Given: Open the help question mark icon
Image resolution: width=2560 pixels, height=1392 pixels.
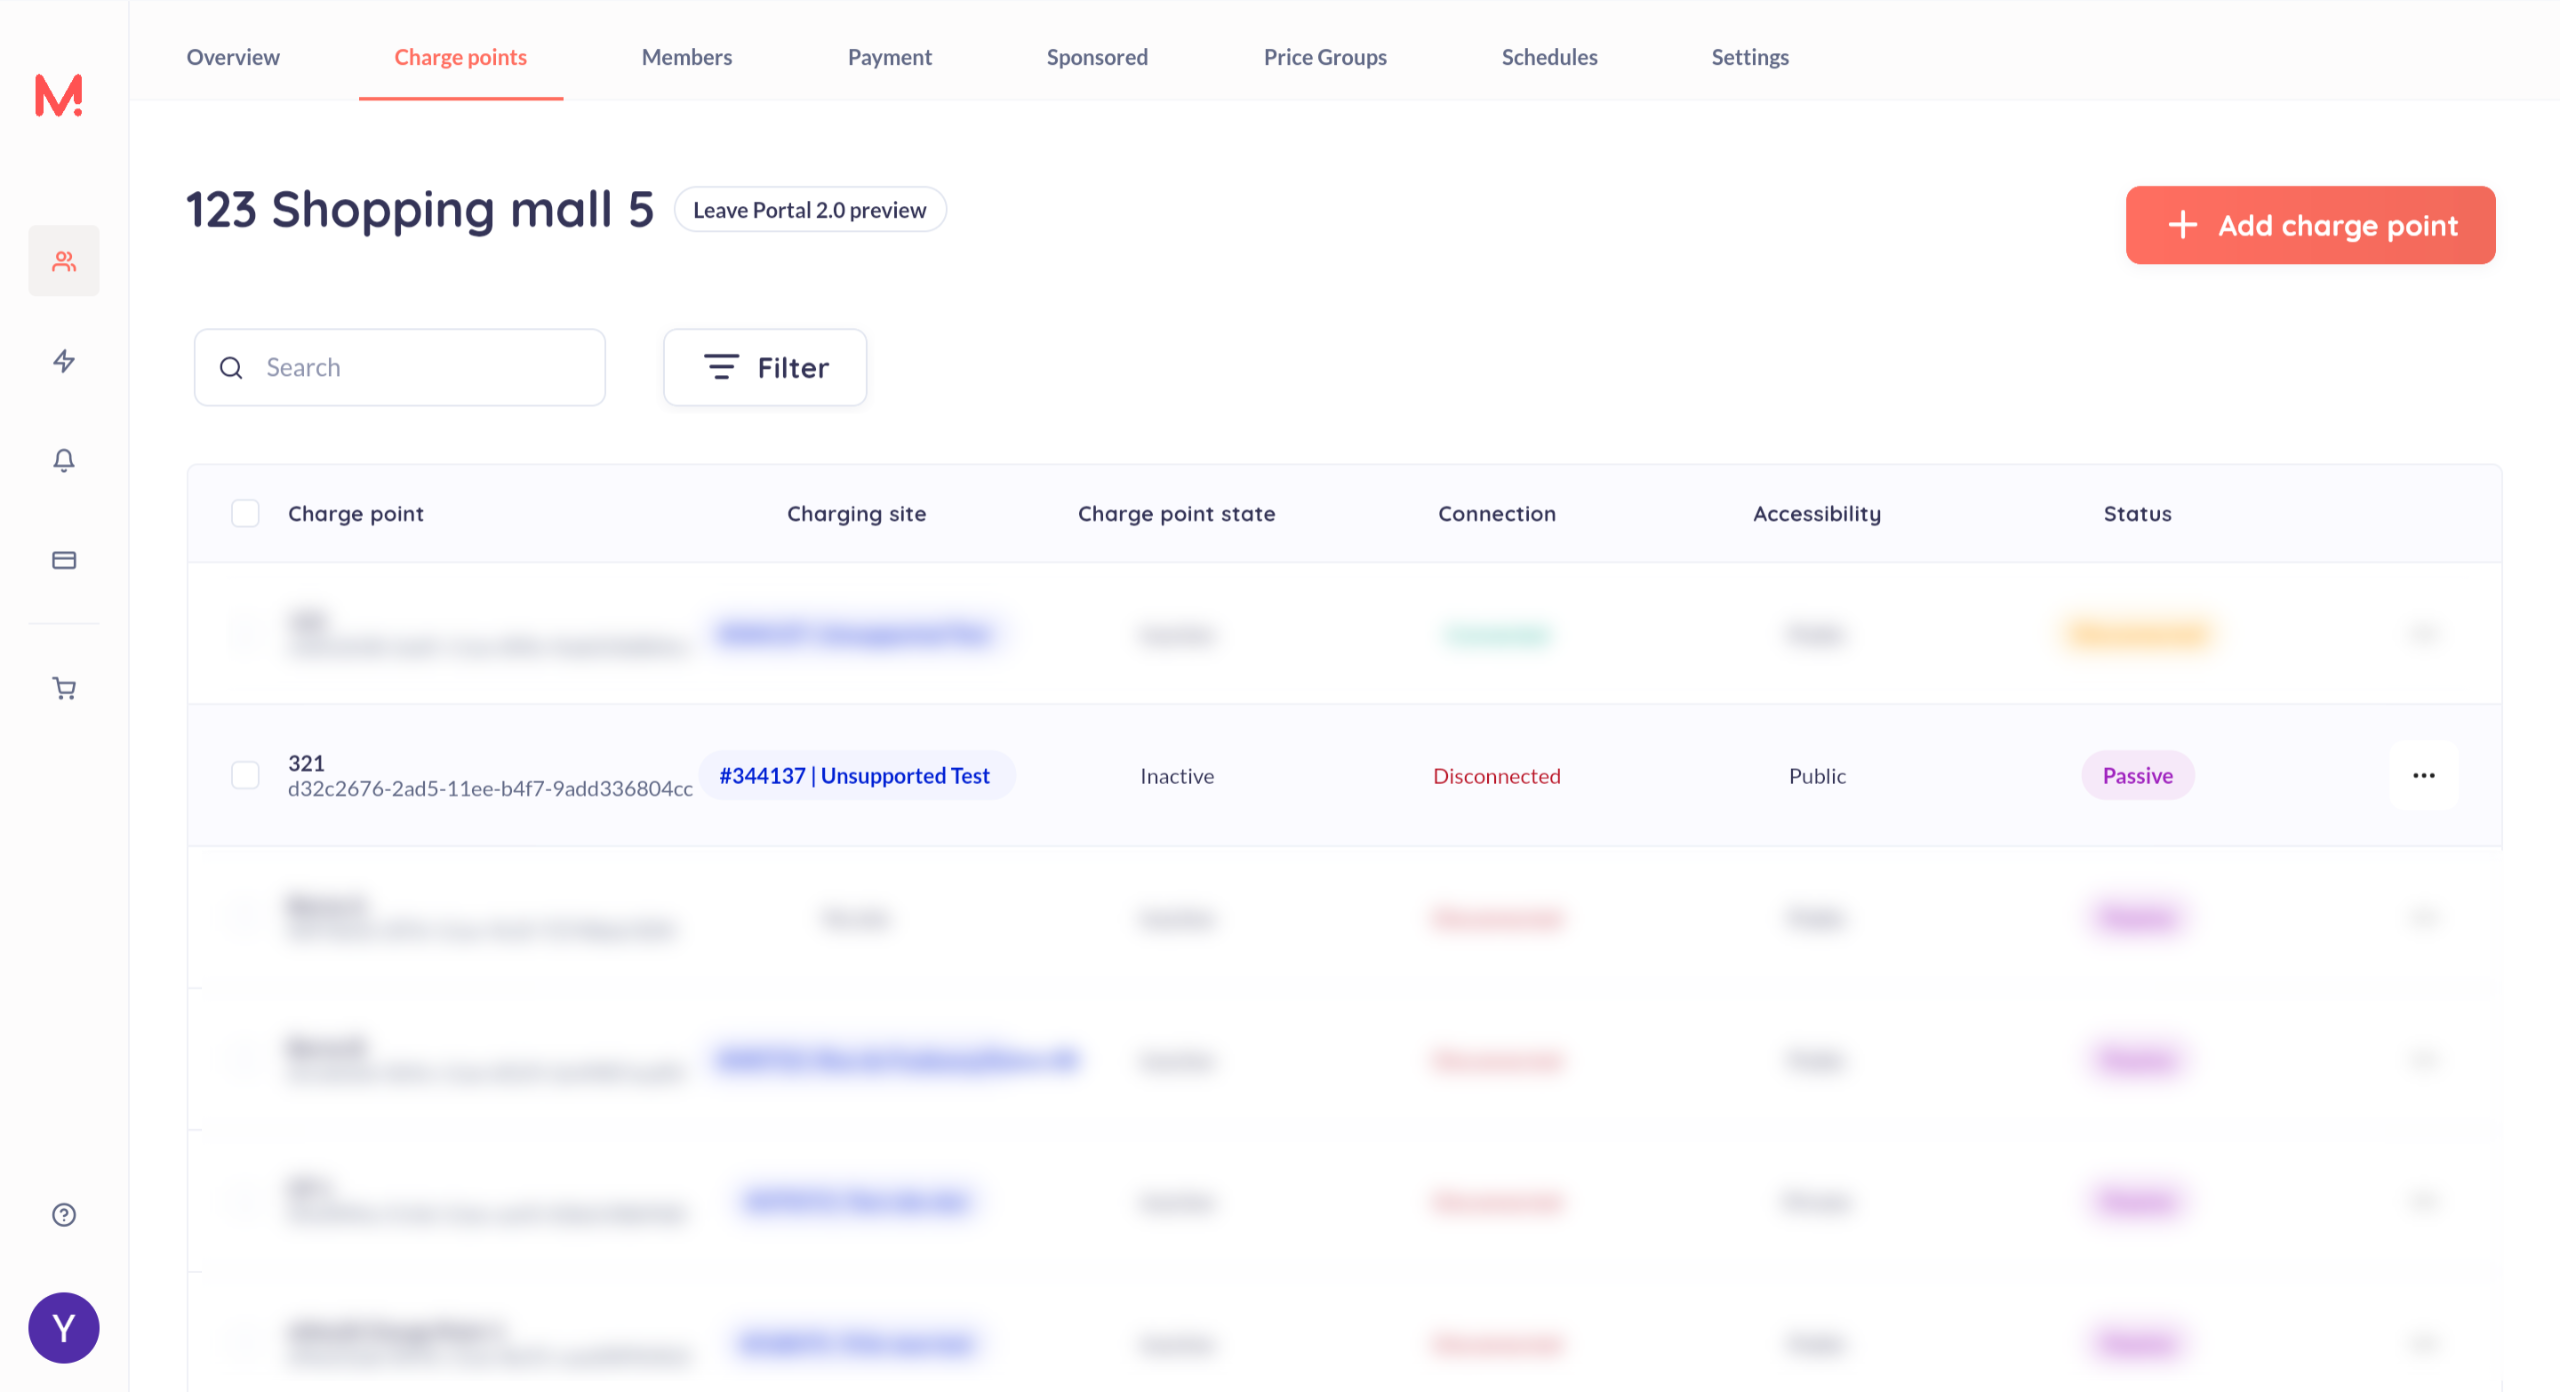Looking at the screenshot, I should tap(64, 1214).
